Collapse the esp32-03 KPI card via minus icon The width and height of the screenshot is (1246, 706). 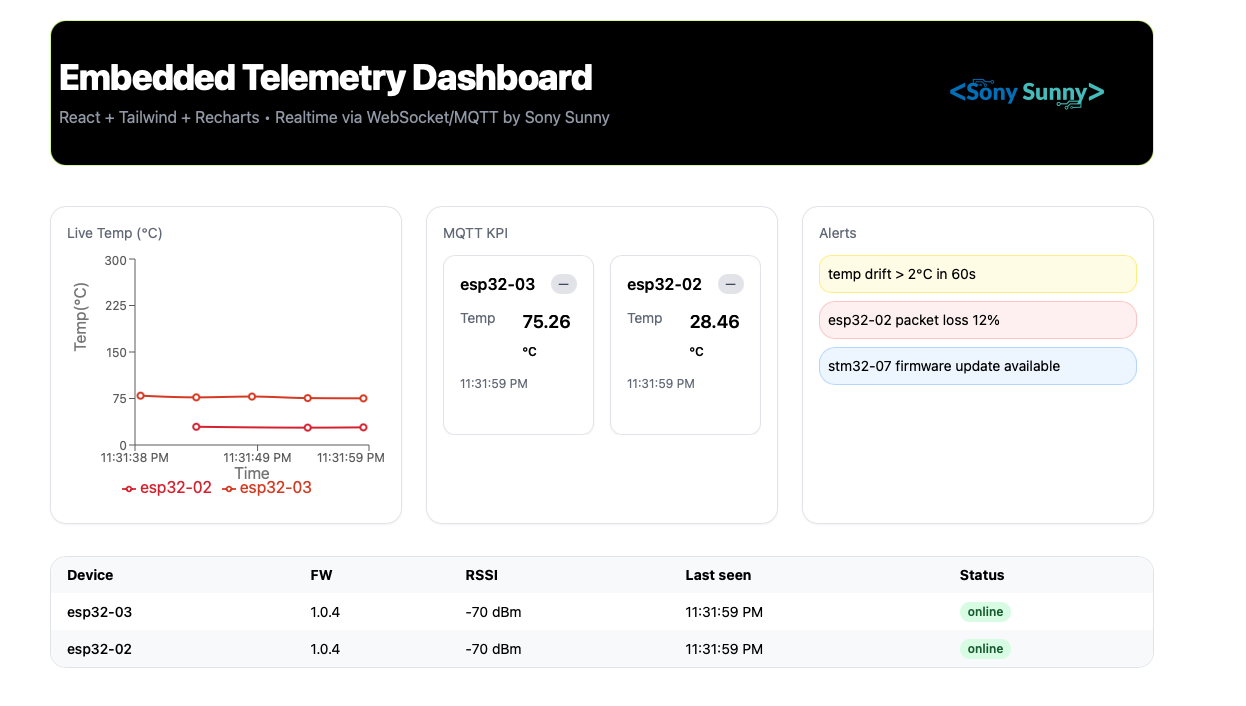click(x=563, y=284)
